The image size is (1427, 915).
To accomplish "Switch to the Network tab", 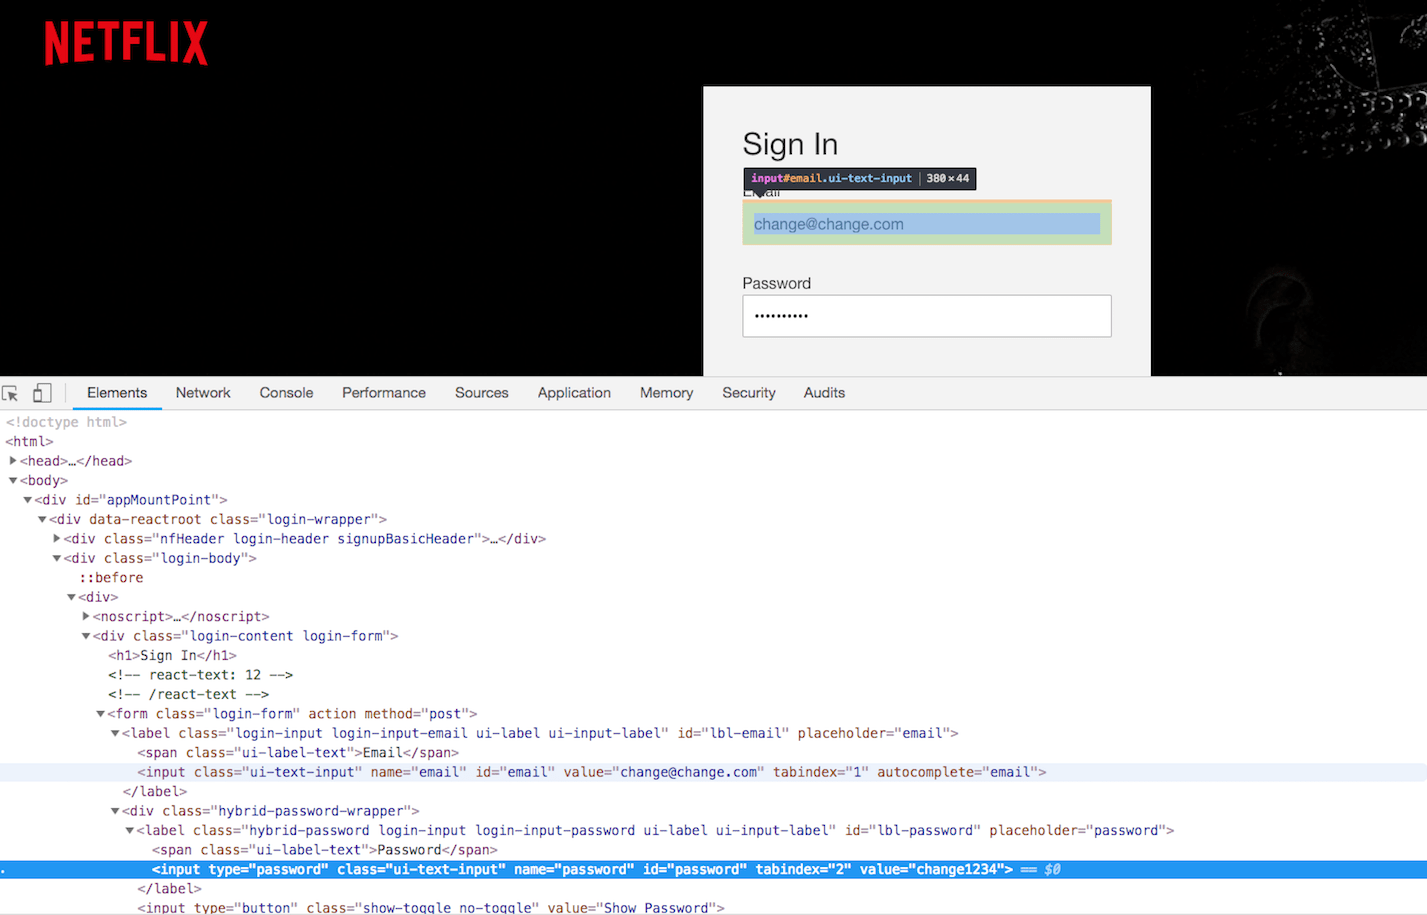I will 203,393.
